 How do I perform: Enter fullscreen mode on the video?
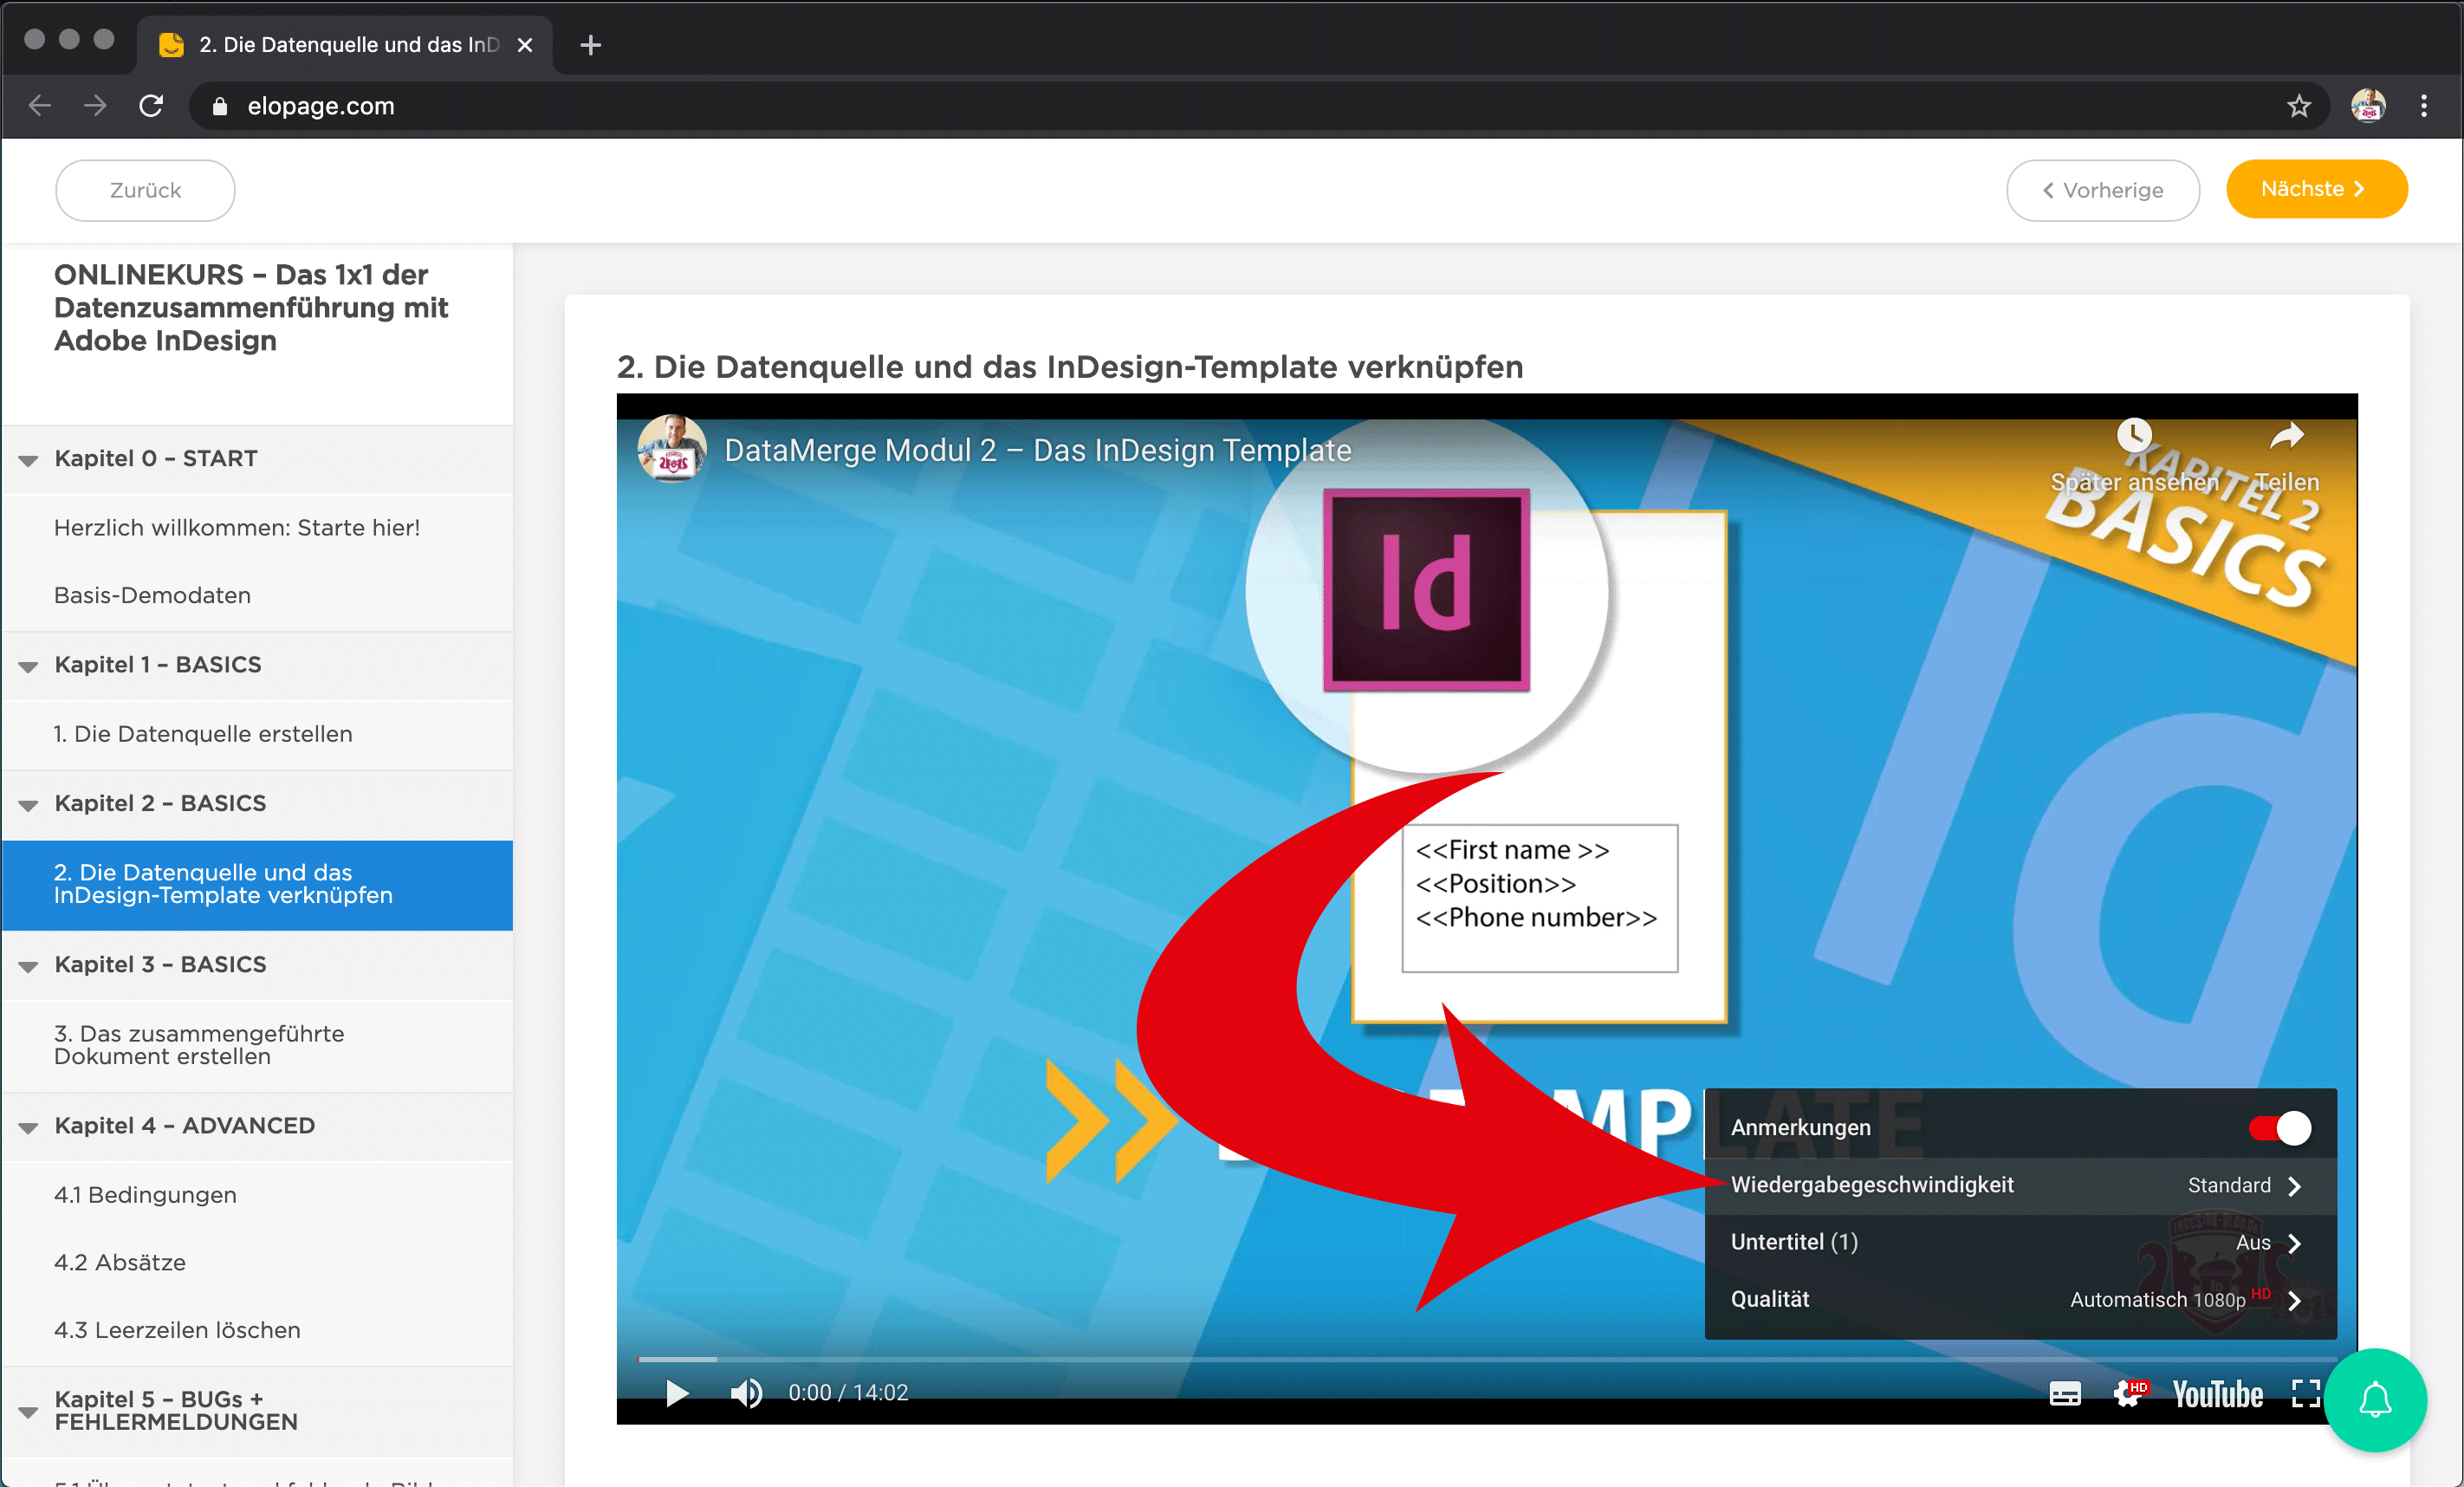[x=2305, y=1392]
